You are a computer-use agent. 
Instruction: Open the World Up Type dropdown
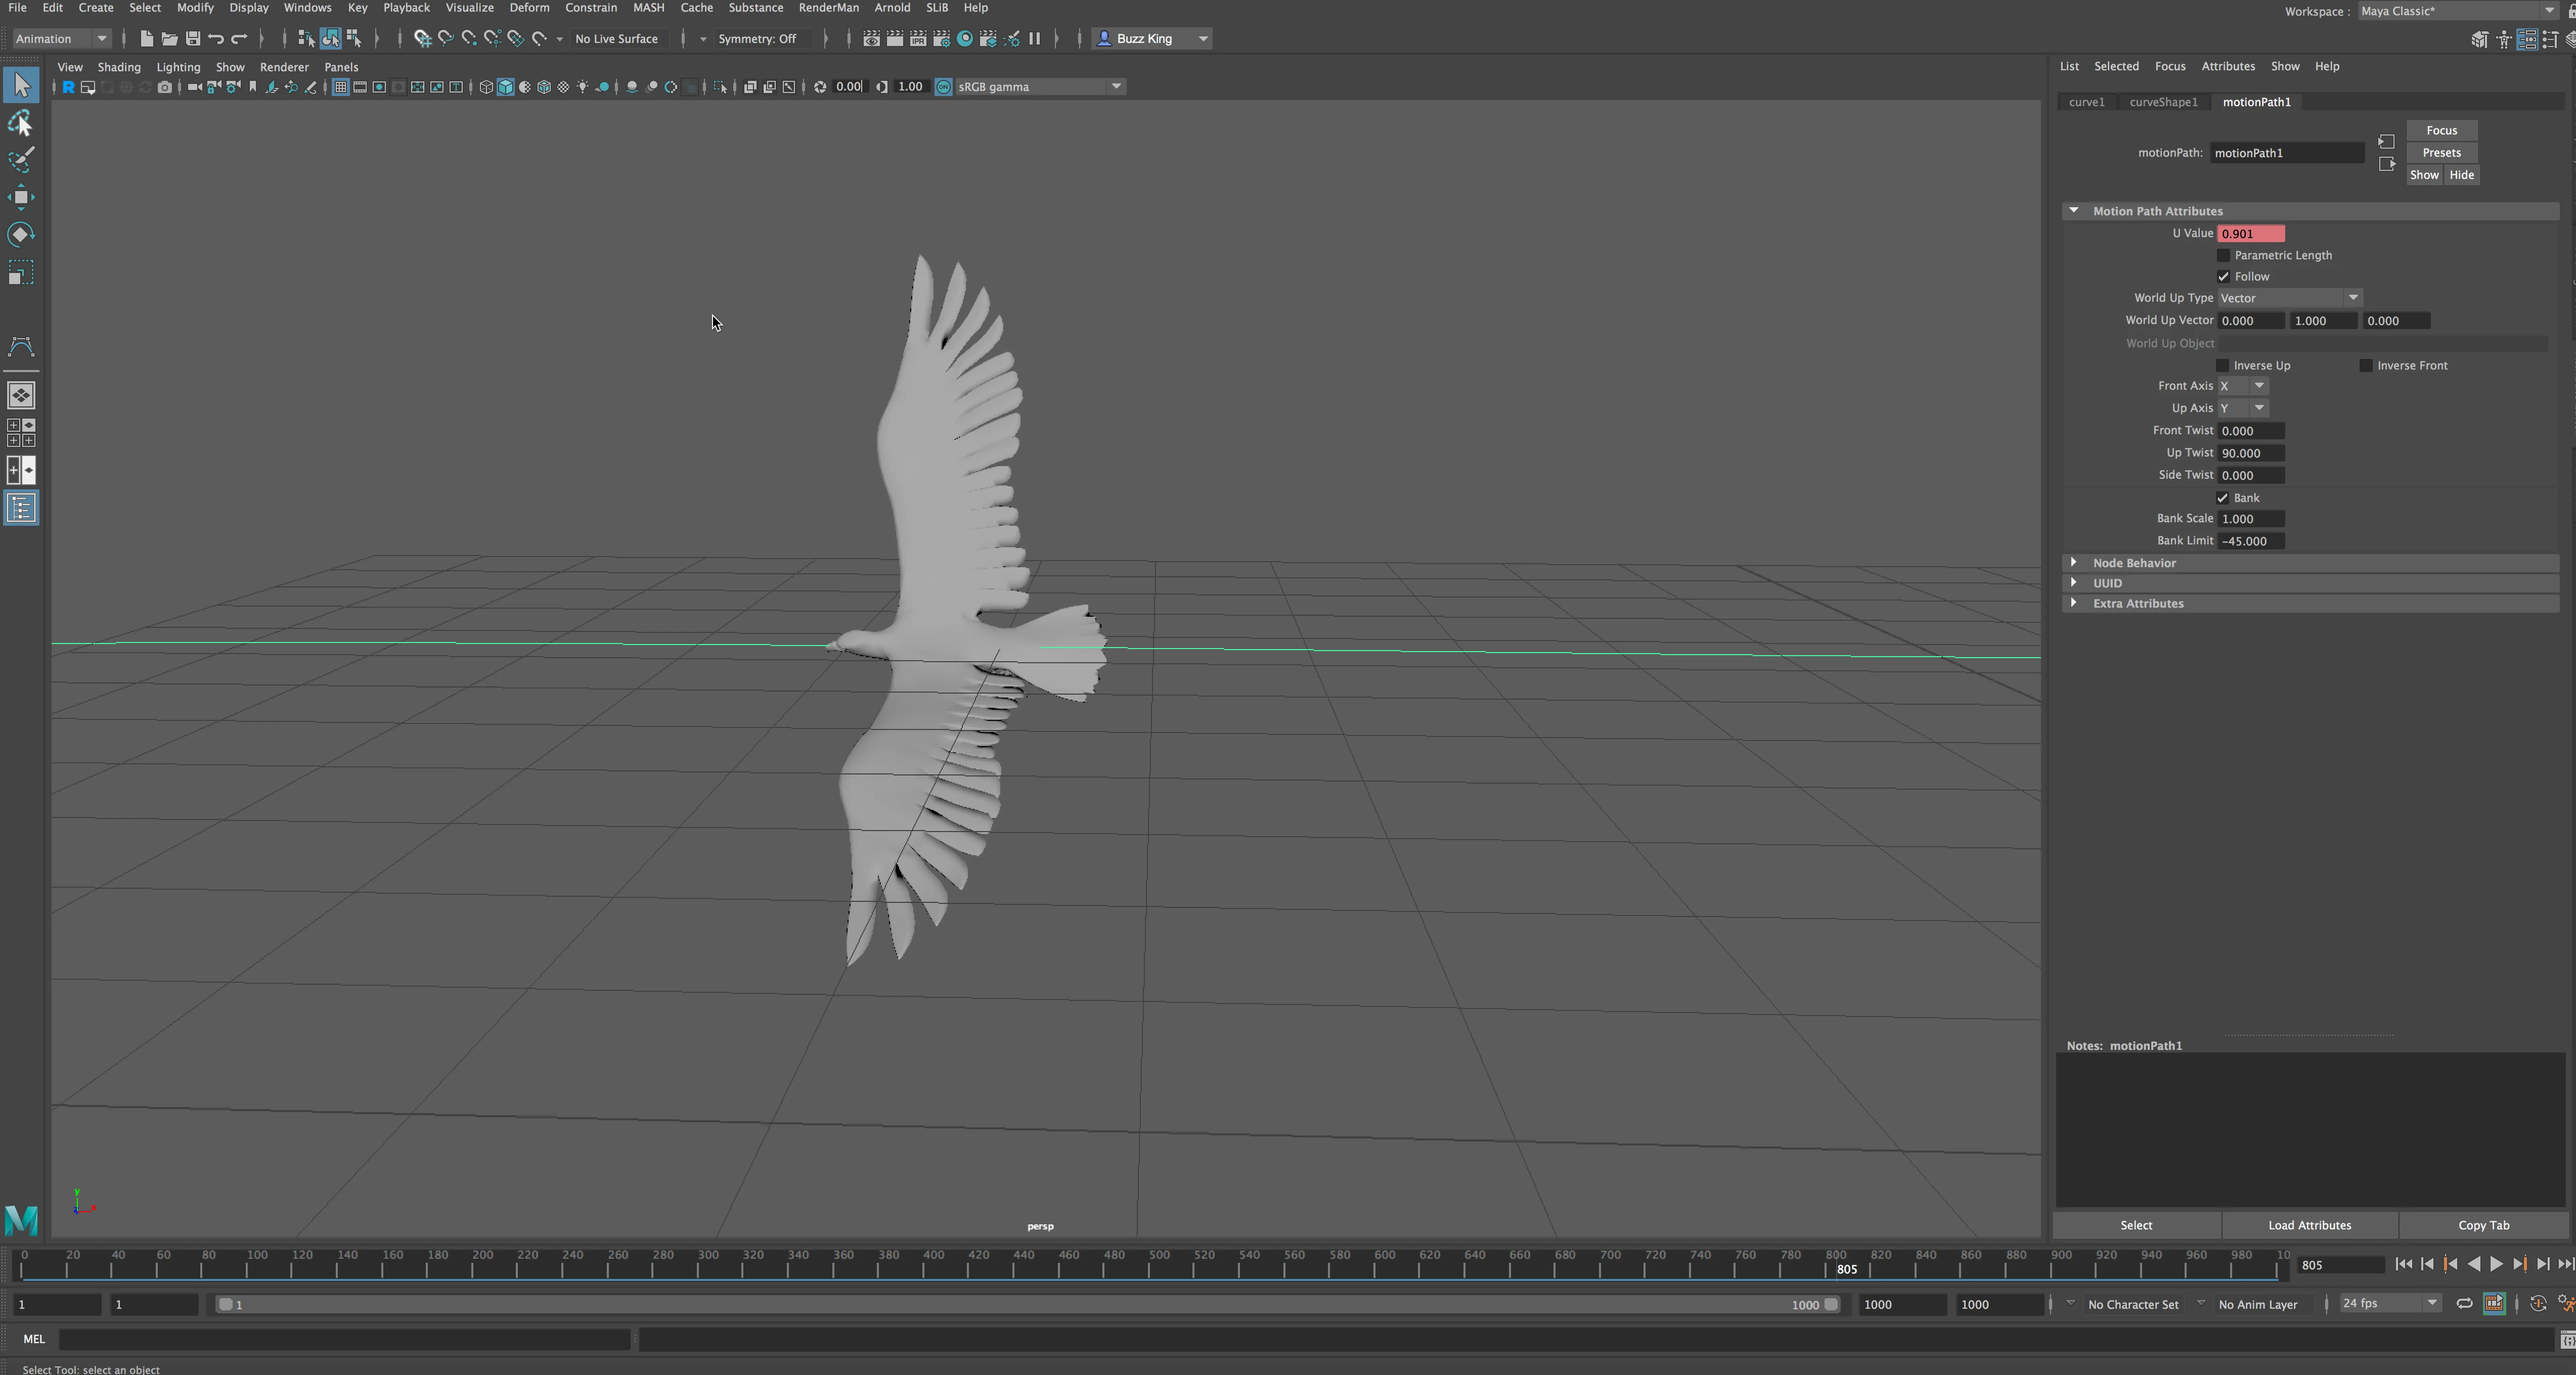pyautogui.click(x=2289, y=298)
